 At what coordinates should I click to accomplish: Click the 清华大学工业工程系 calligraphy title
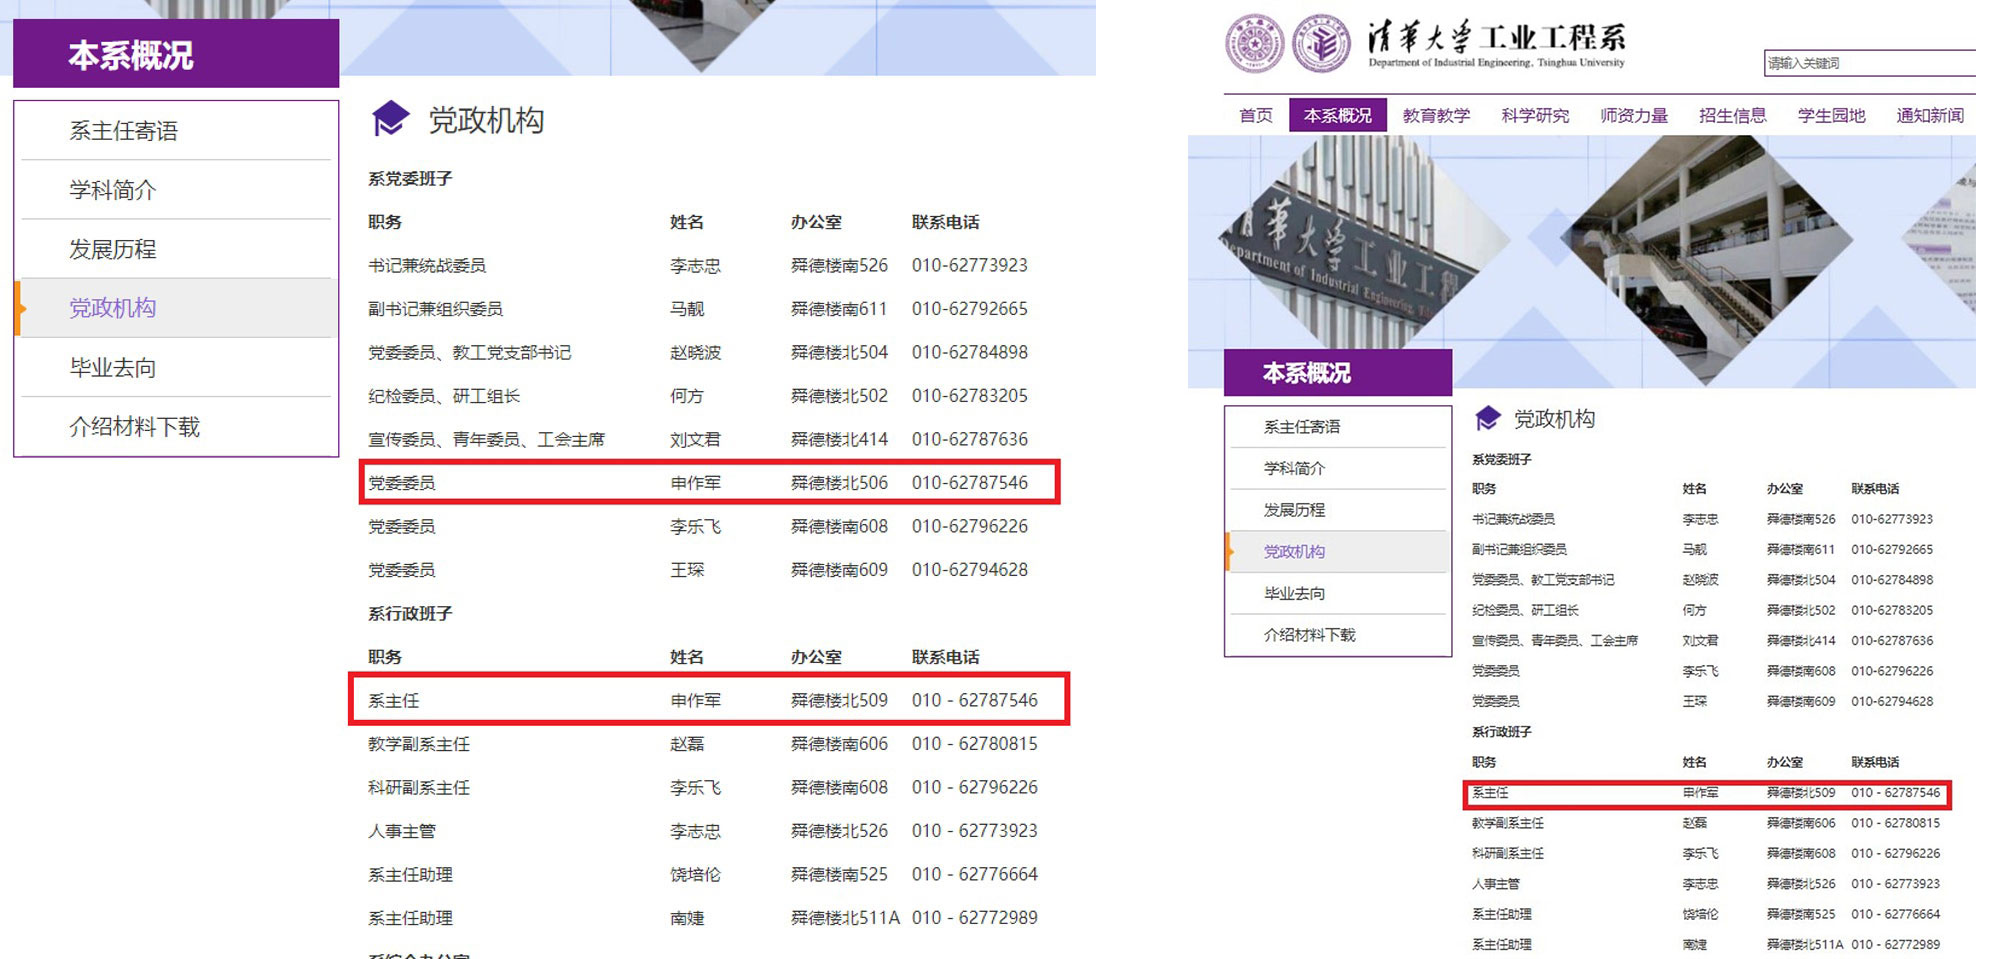click(1496, 39)
